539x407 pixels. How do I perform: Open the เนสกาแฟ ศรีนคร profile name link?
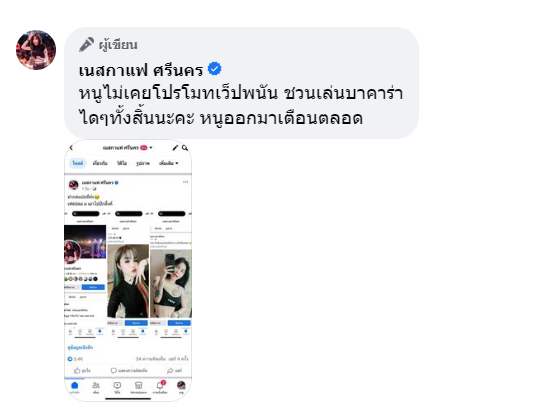click(x=141, y=70)
